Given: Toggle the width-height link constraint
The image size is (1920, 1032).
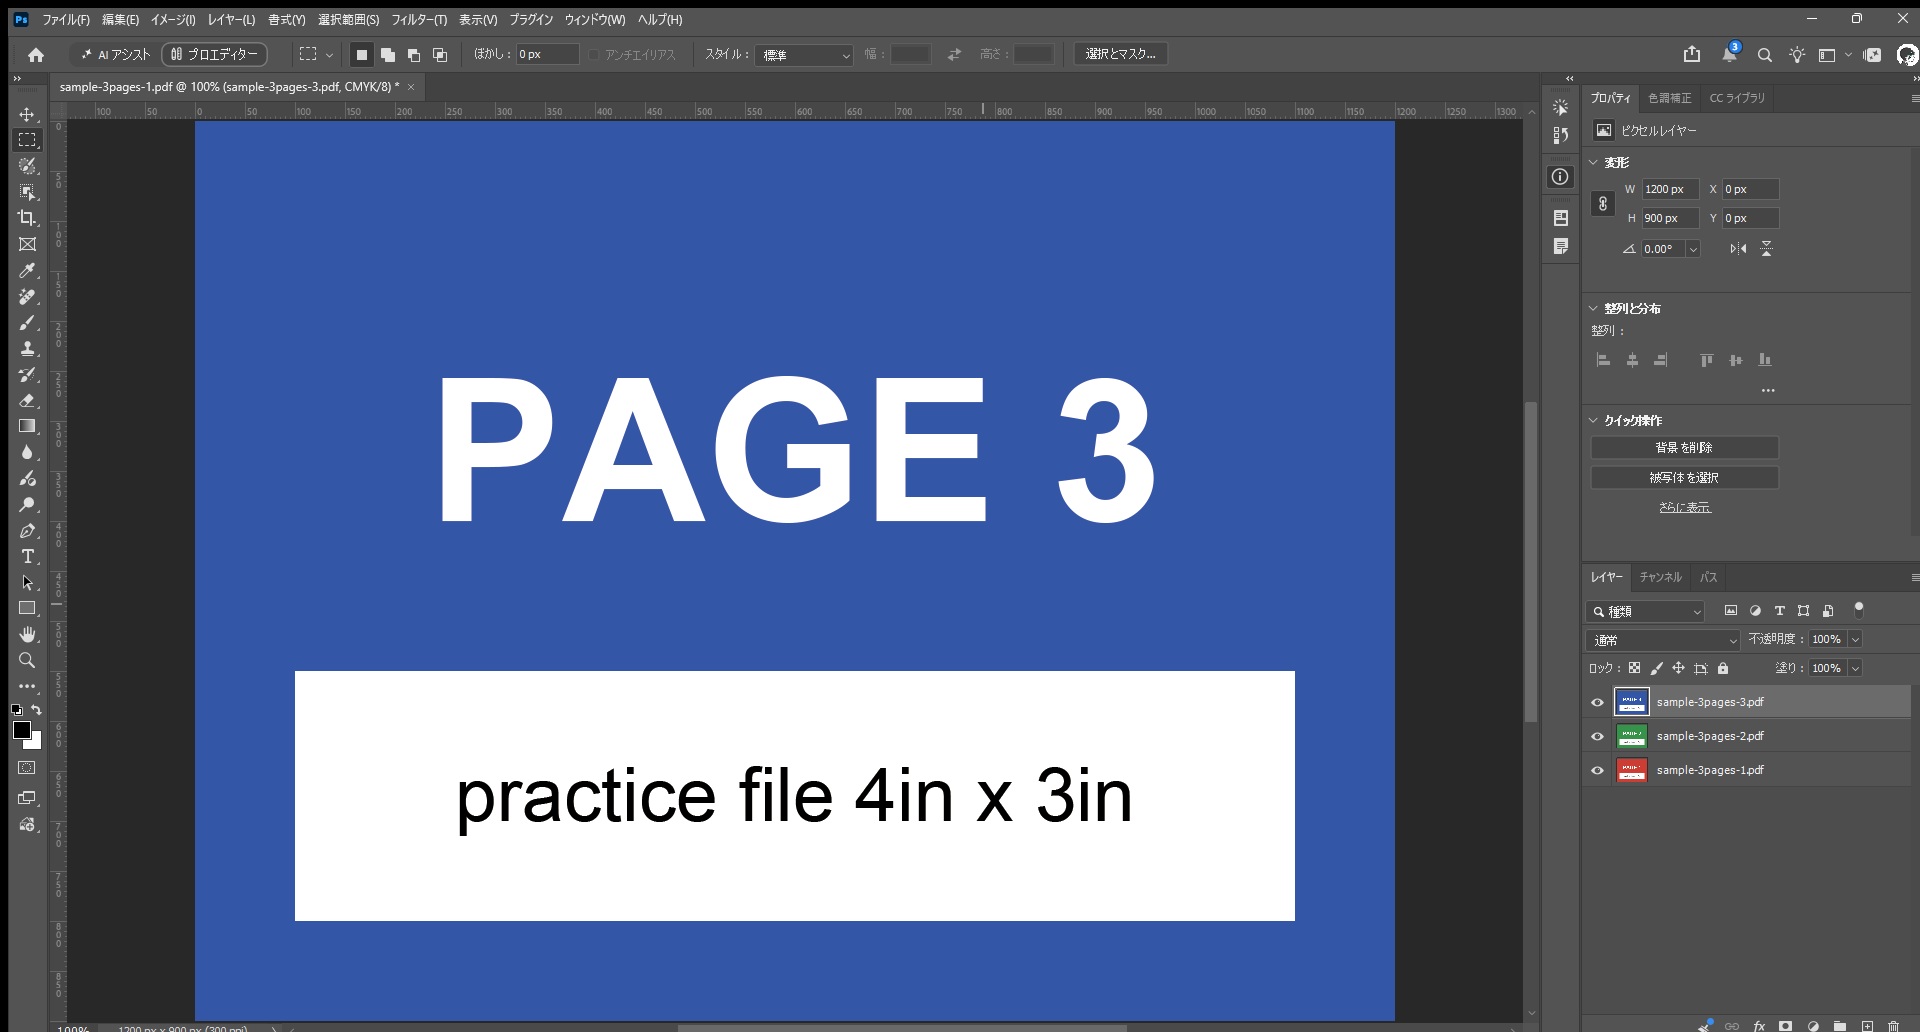Looking at the screenshot, I should click(x=1603, y=204).
